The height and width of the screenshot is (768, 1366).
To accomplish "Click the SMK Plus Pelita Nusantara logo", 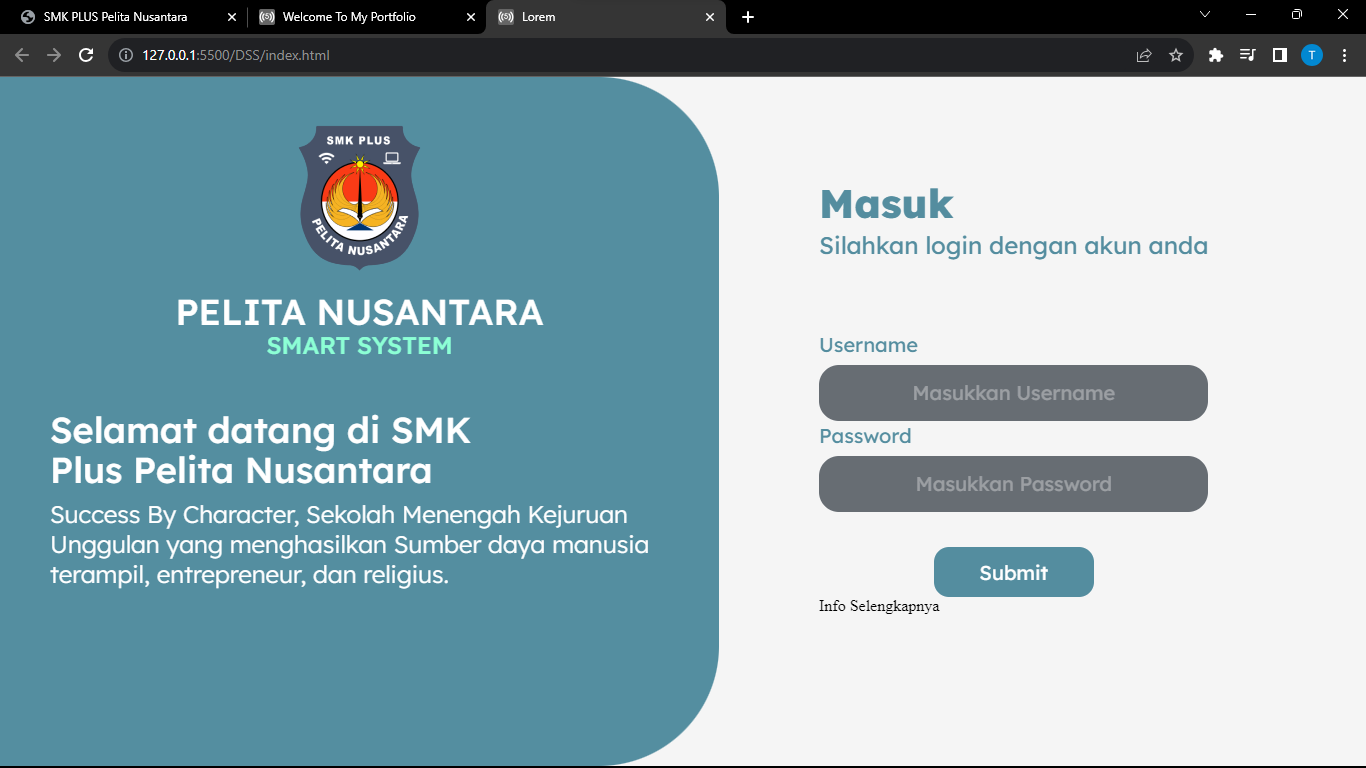I will coord(359,197).
